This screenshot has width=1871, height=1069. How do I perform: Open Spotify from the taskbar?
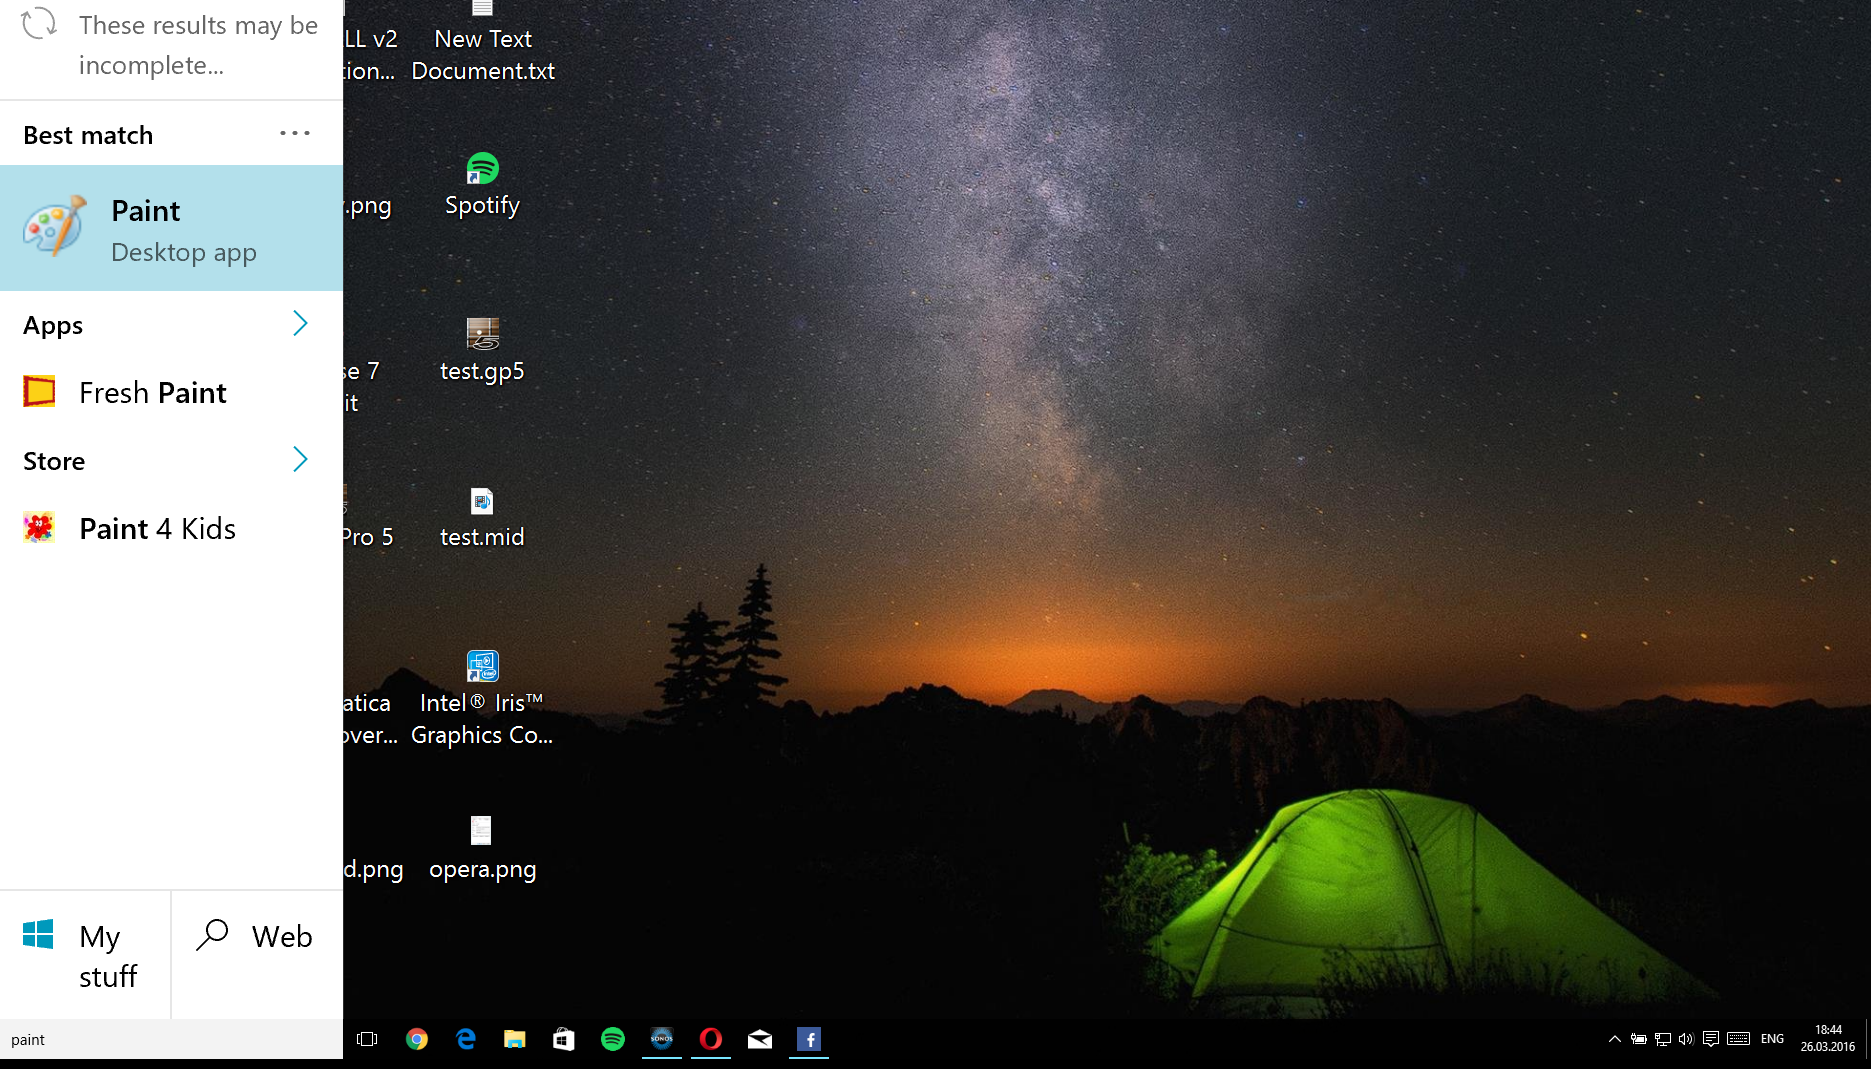[613, 1039]
